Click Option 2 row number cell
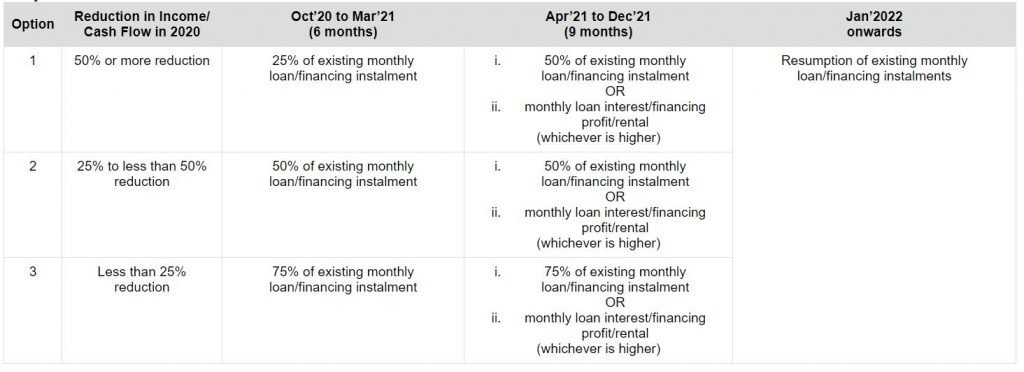 coord(33,204)
